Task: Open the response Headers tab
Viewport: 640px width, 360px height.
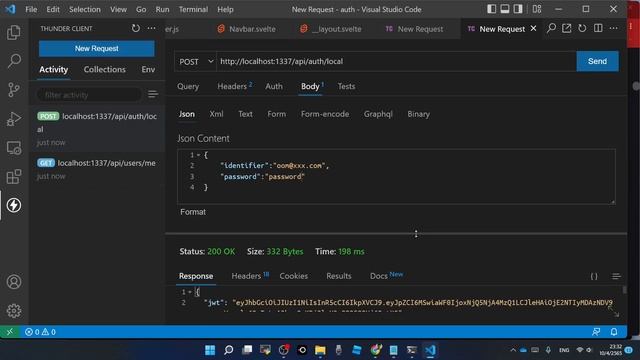Action: coord(249,276)
